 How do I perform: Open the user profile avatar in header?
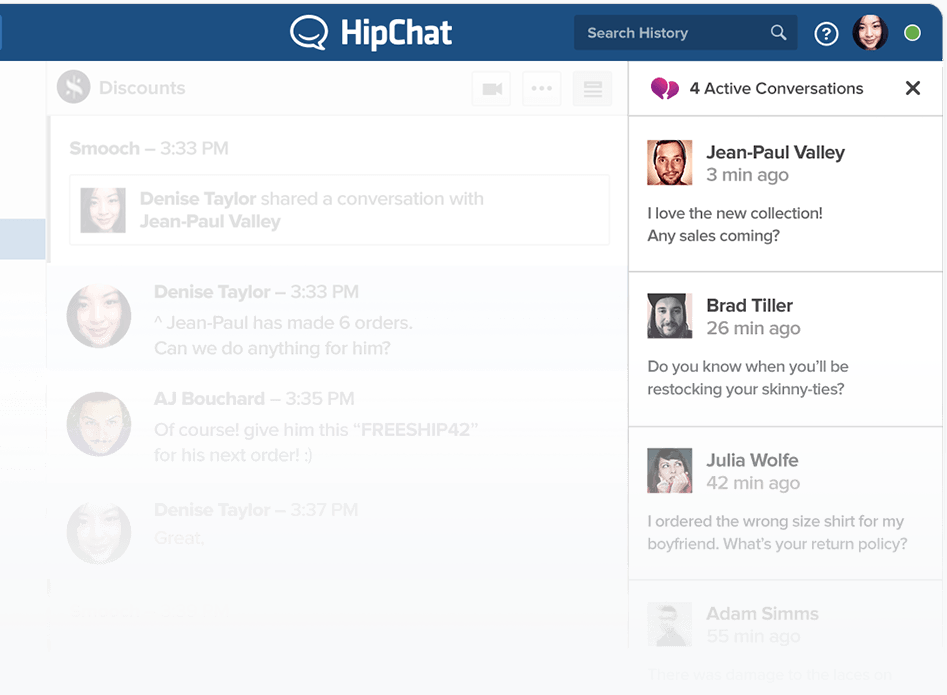click(870, 33)
